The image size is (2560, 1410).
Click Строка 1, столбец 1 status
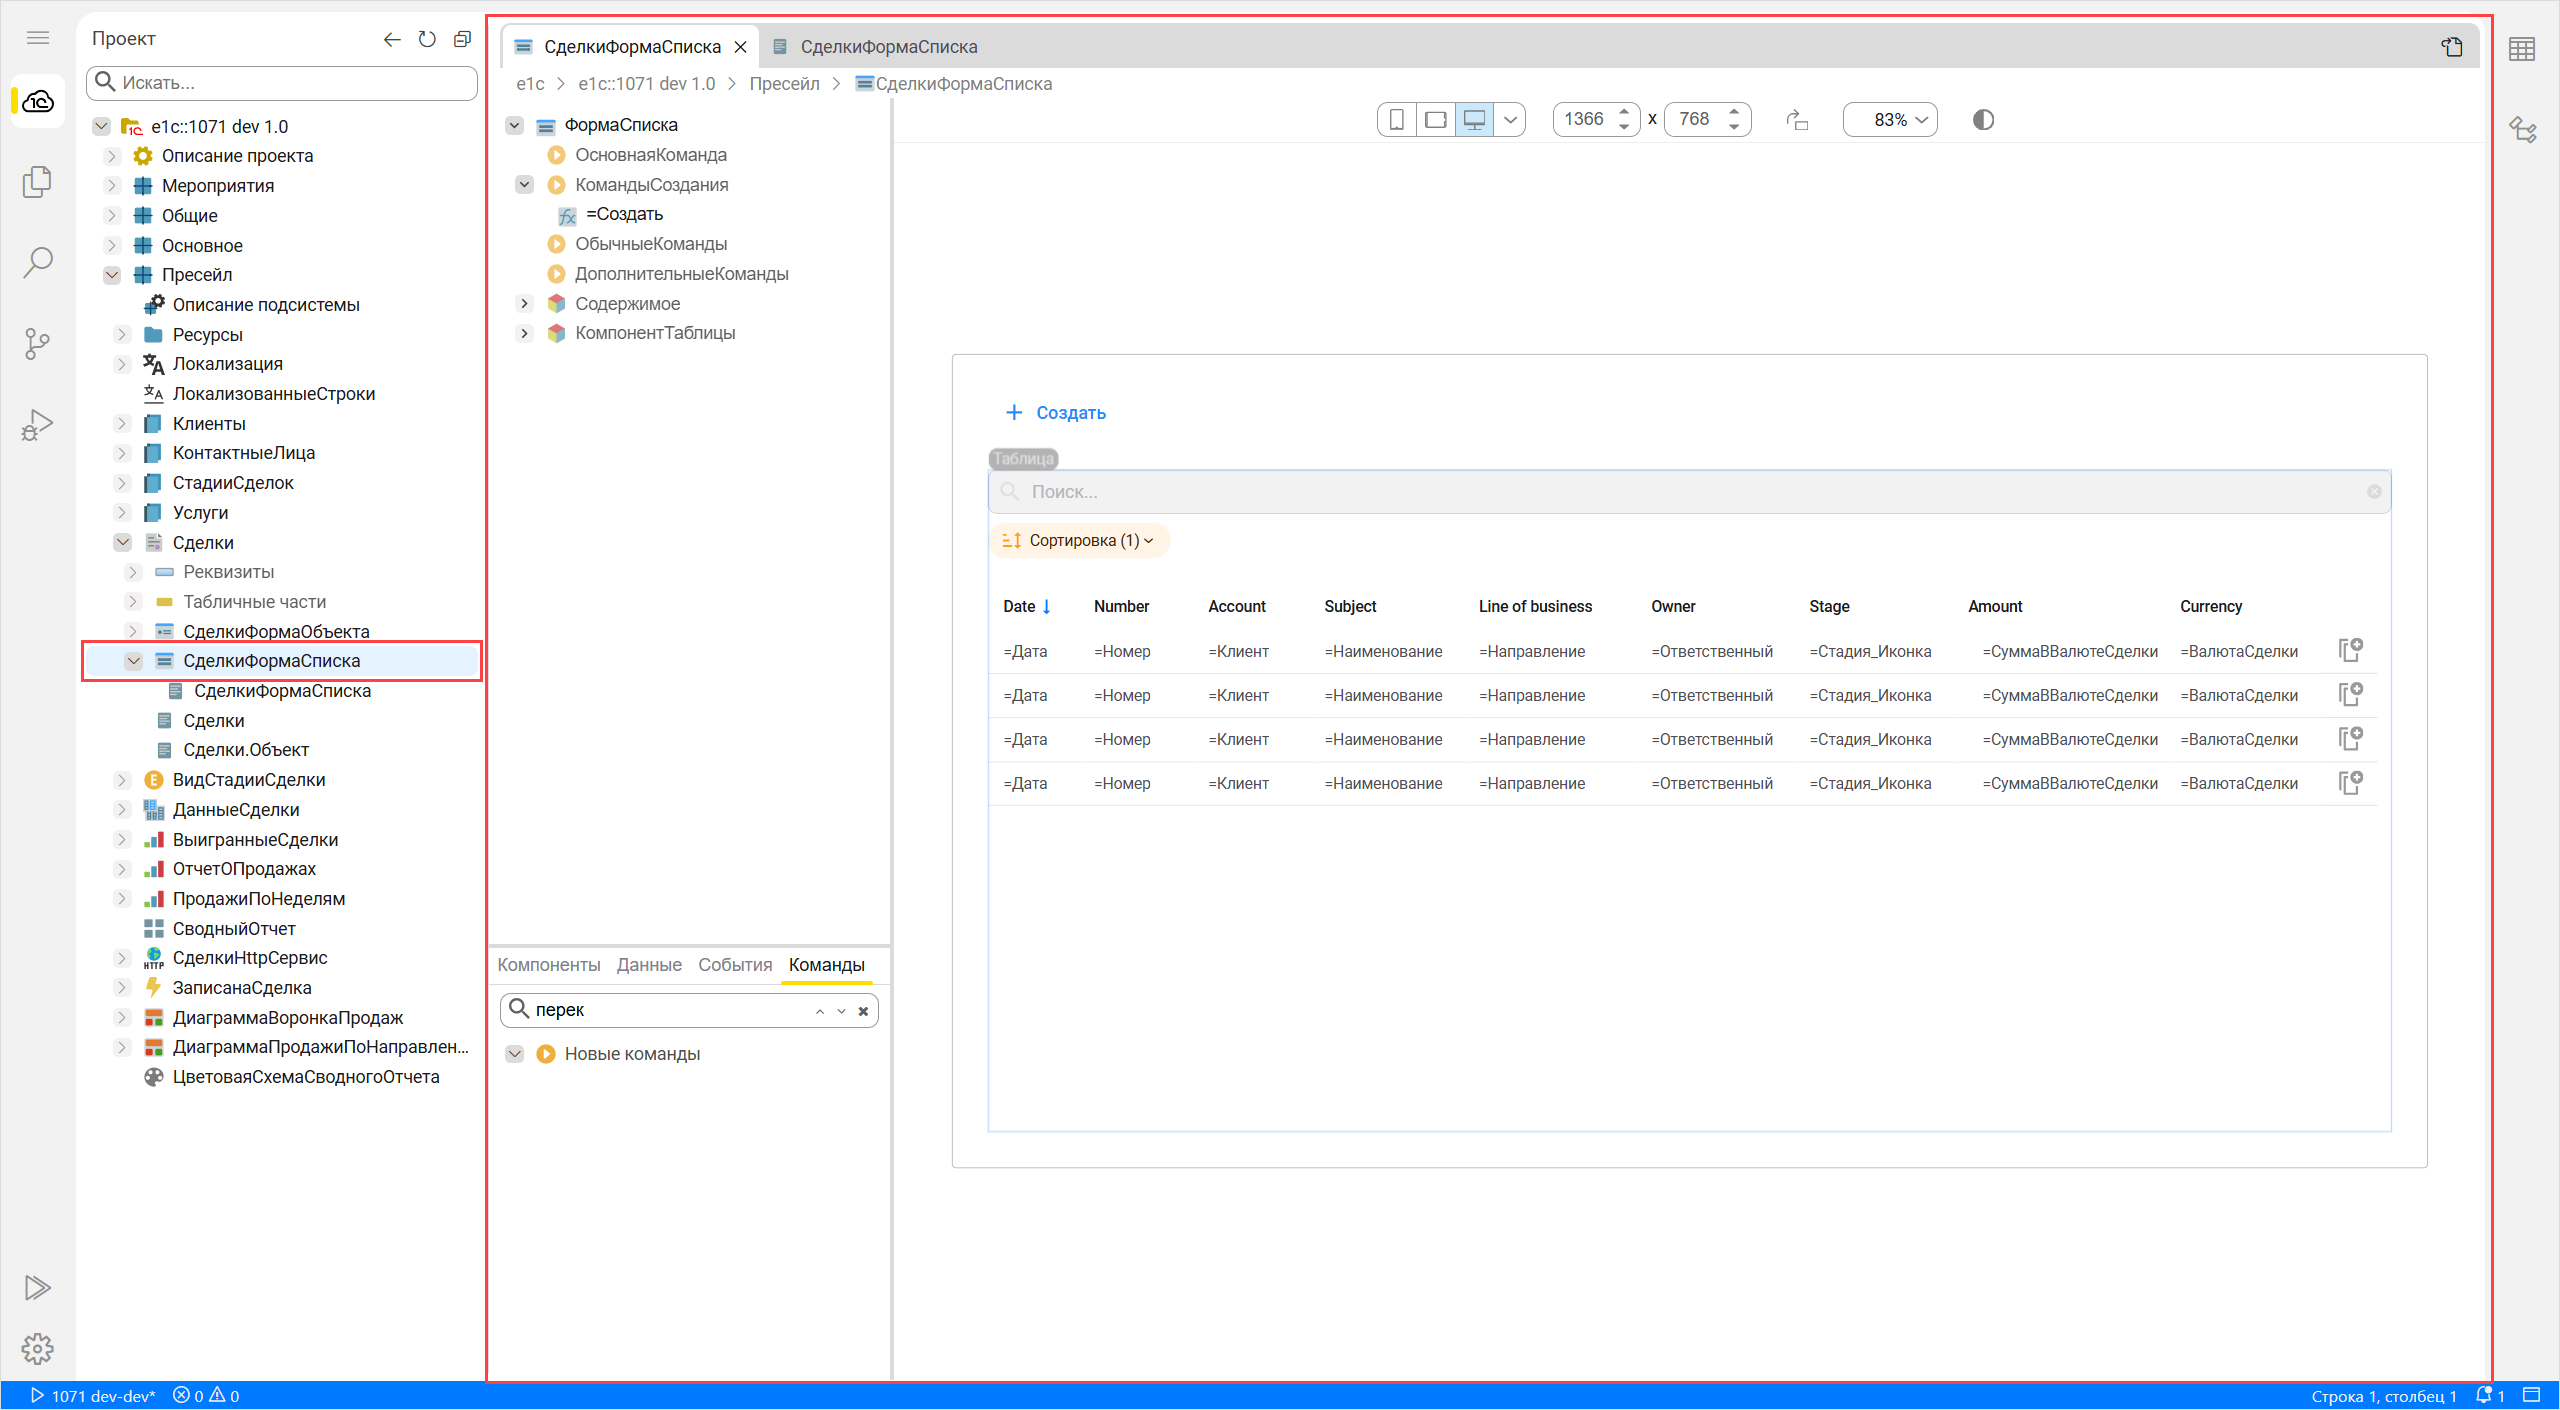pos(2383,1396)
